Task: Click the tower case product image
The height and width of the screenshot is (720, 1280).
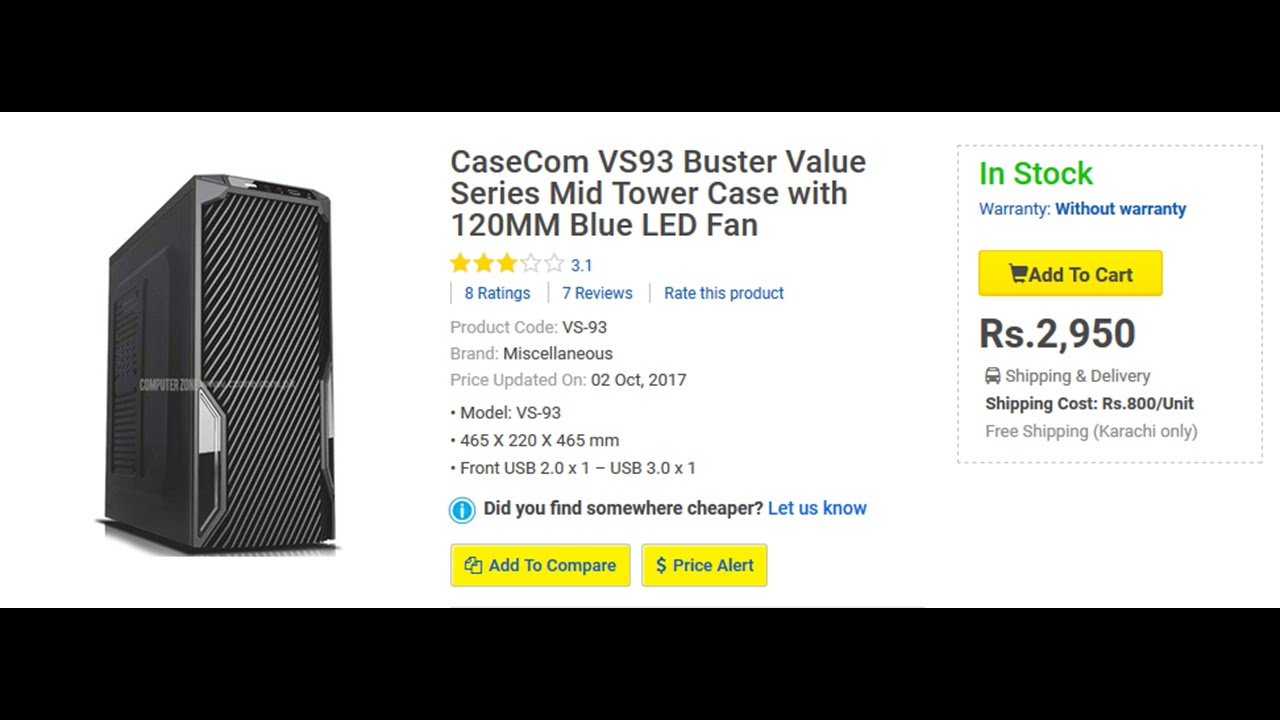Action: (220, 365)
